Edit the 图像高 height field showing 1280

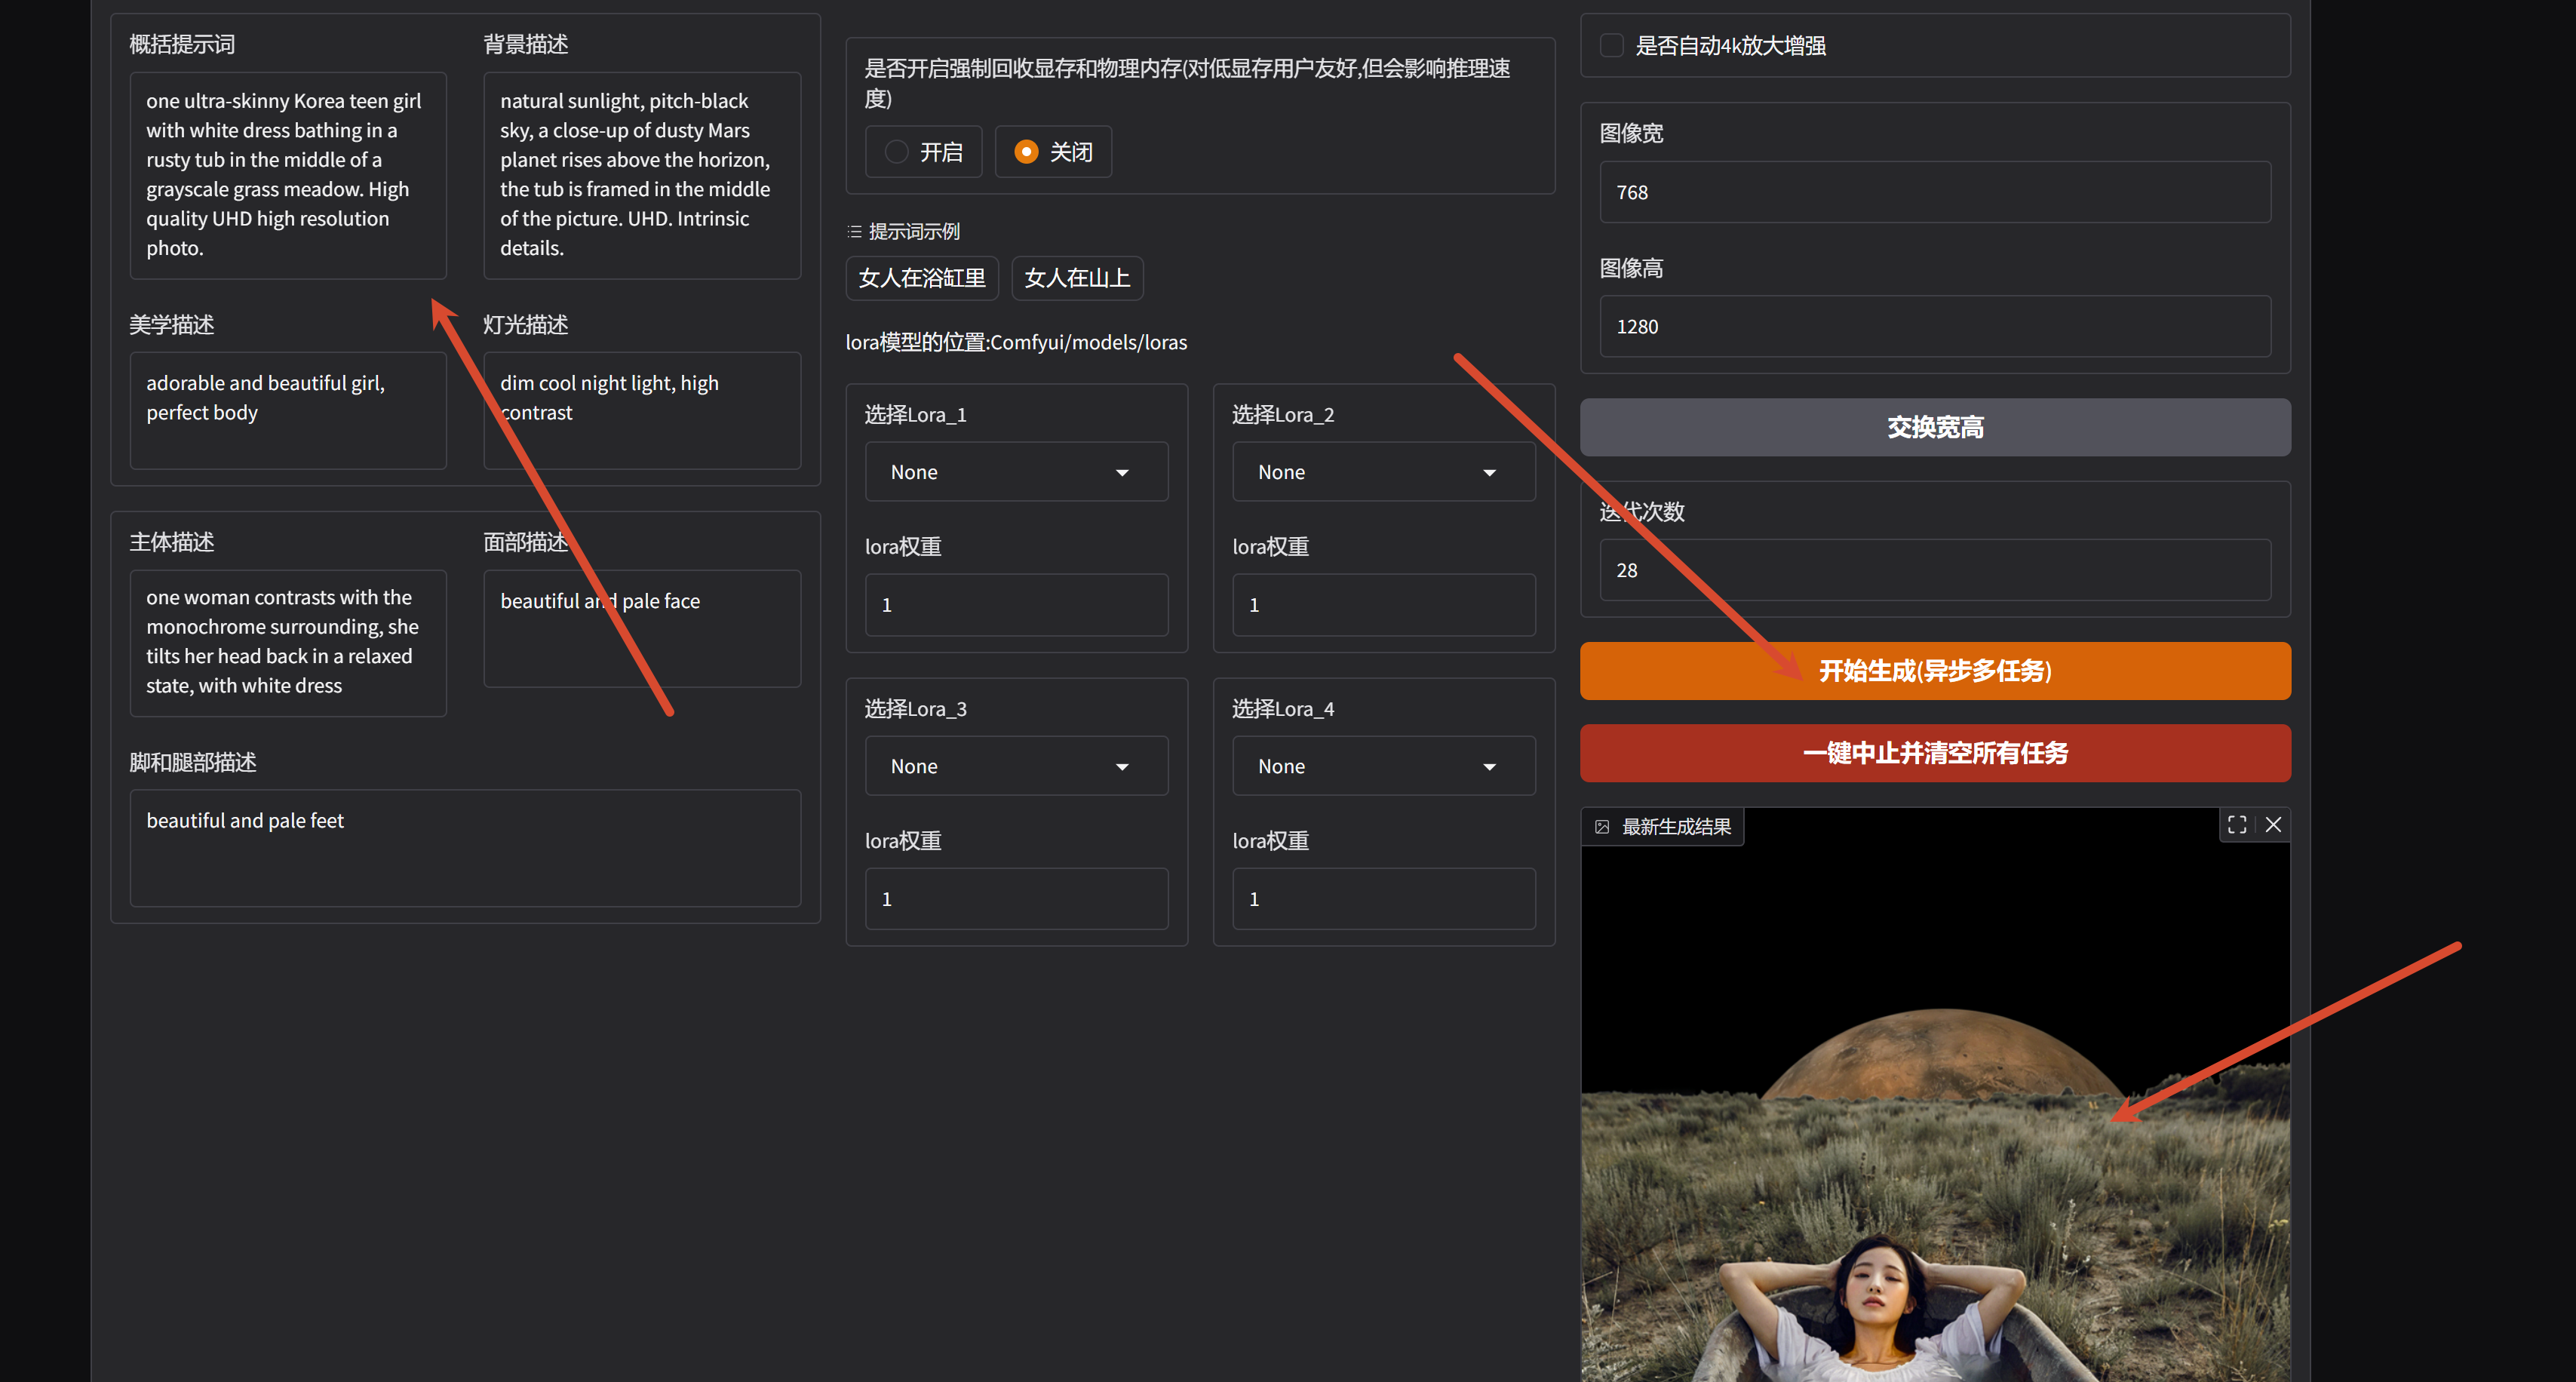tap(1935, 326)
